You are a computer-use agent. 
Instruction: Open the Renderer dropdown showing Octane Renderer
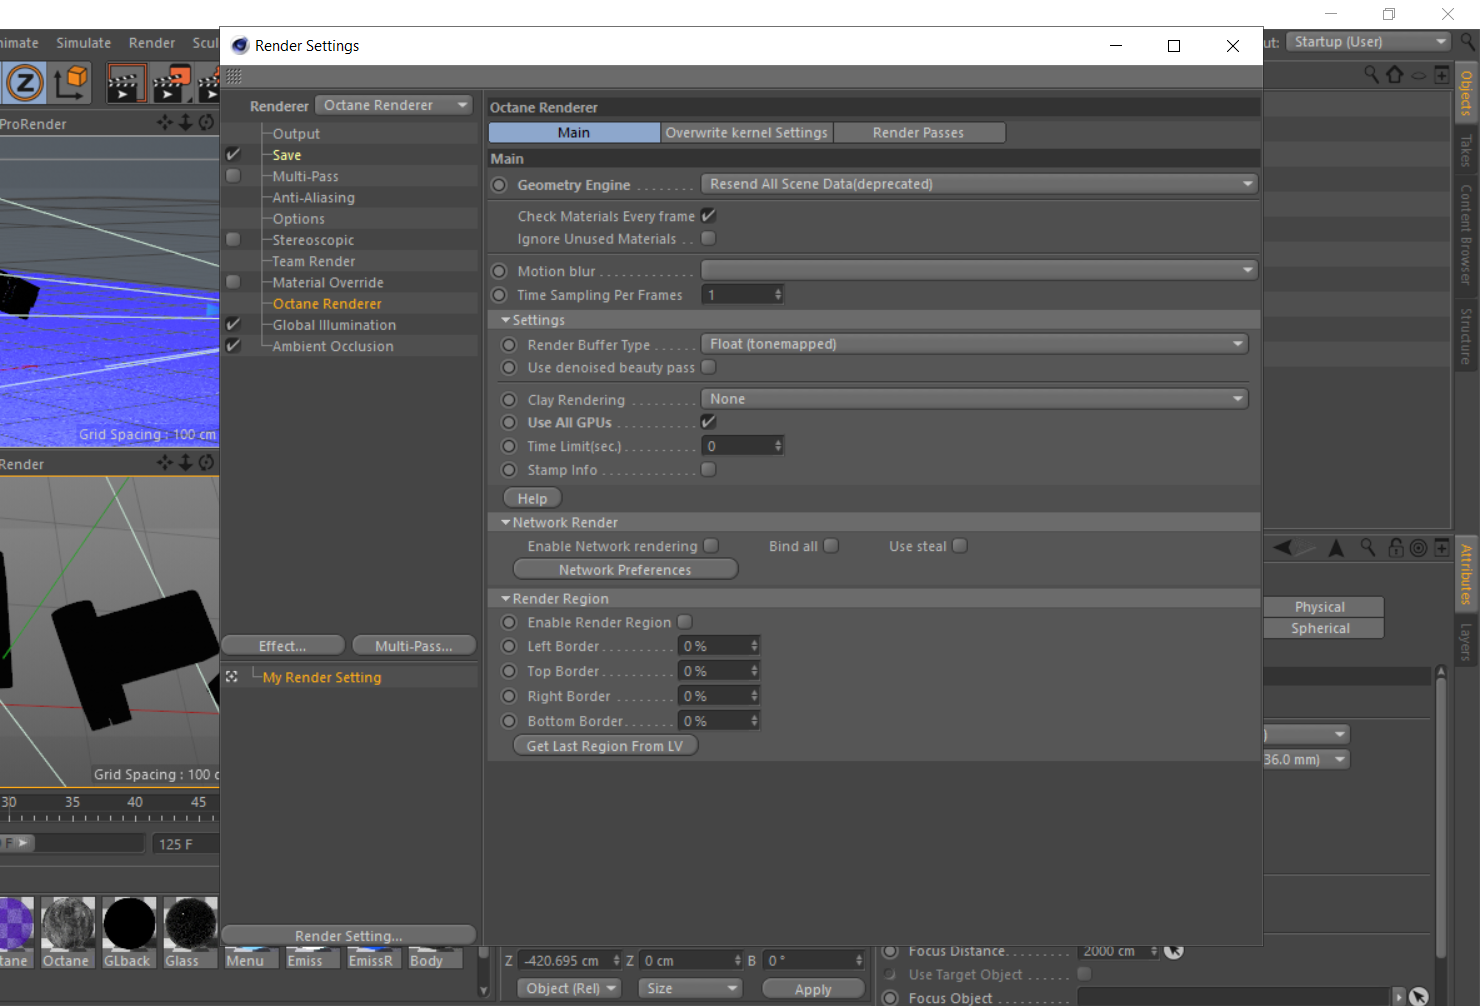click(395, 105)
